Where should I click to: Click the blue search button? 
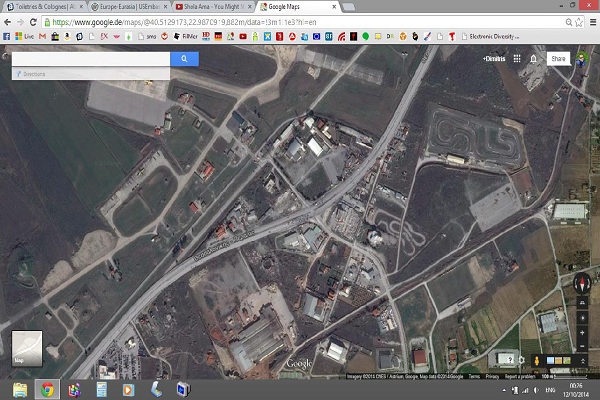click(184, 59)
